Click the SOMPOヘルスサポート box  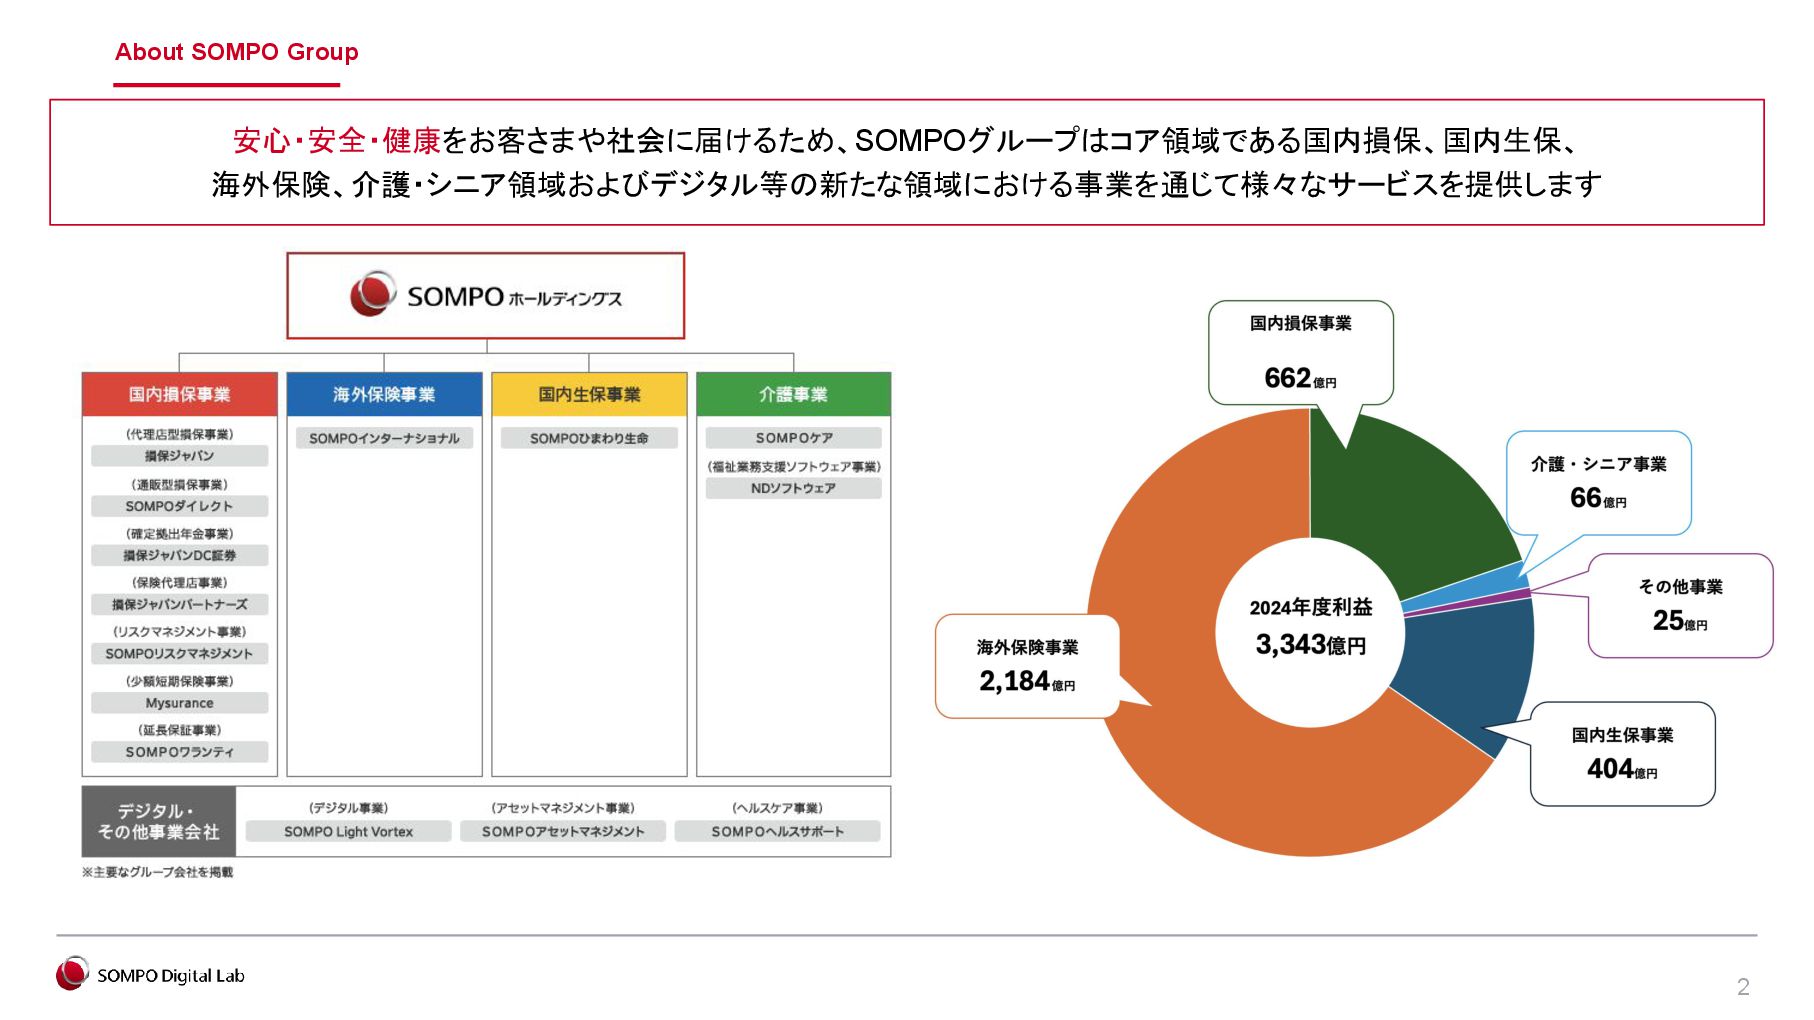coord(777,831)
